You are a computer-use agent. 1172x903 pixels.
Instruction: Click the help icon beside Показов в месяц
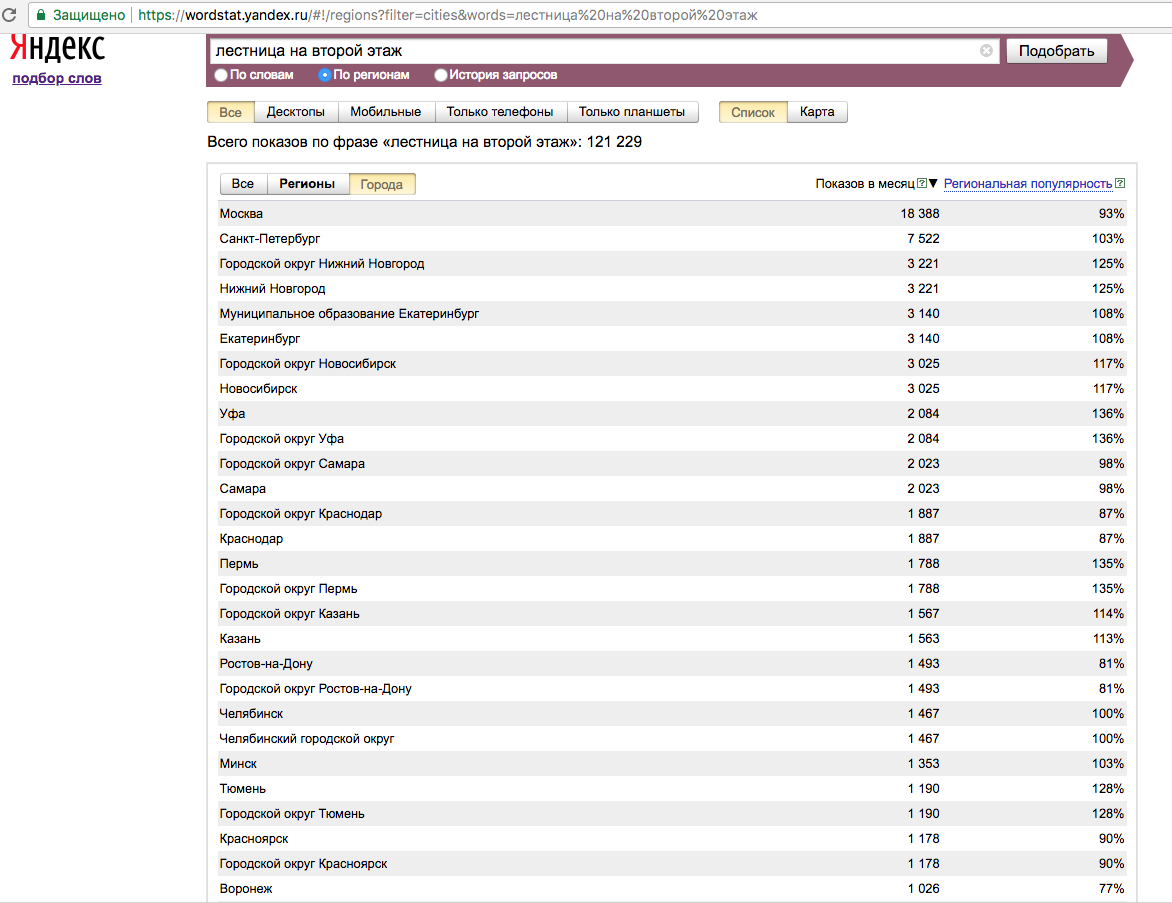pyautogui.click(x=922, y=184)
